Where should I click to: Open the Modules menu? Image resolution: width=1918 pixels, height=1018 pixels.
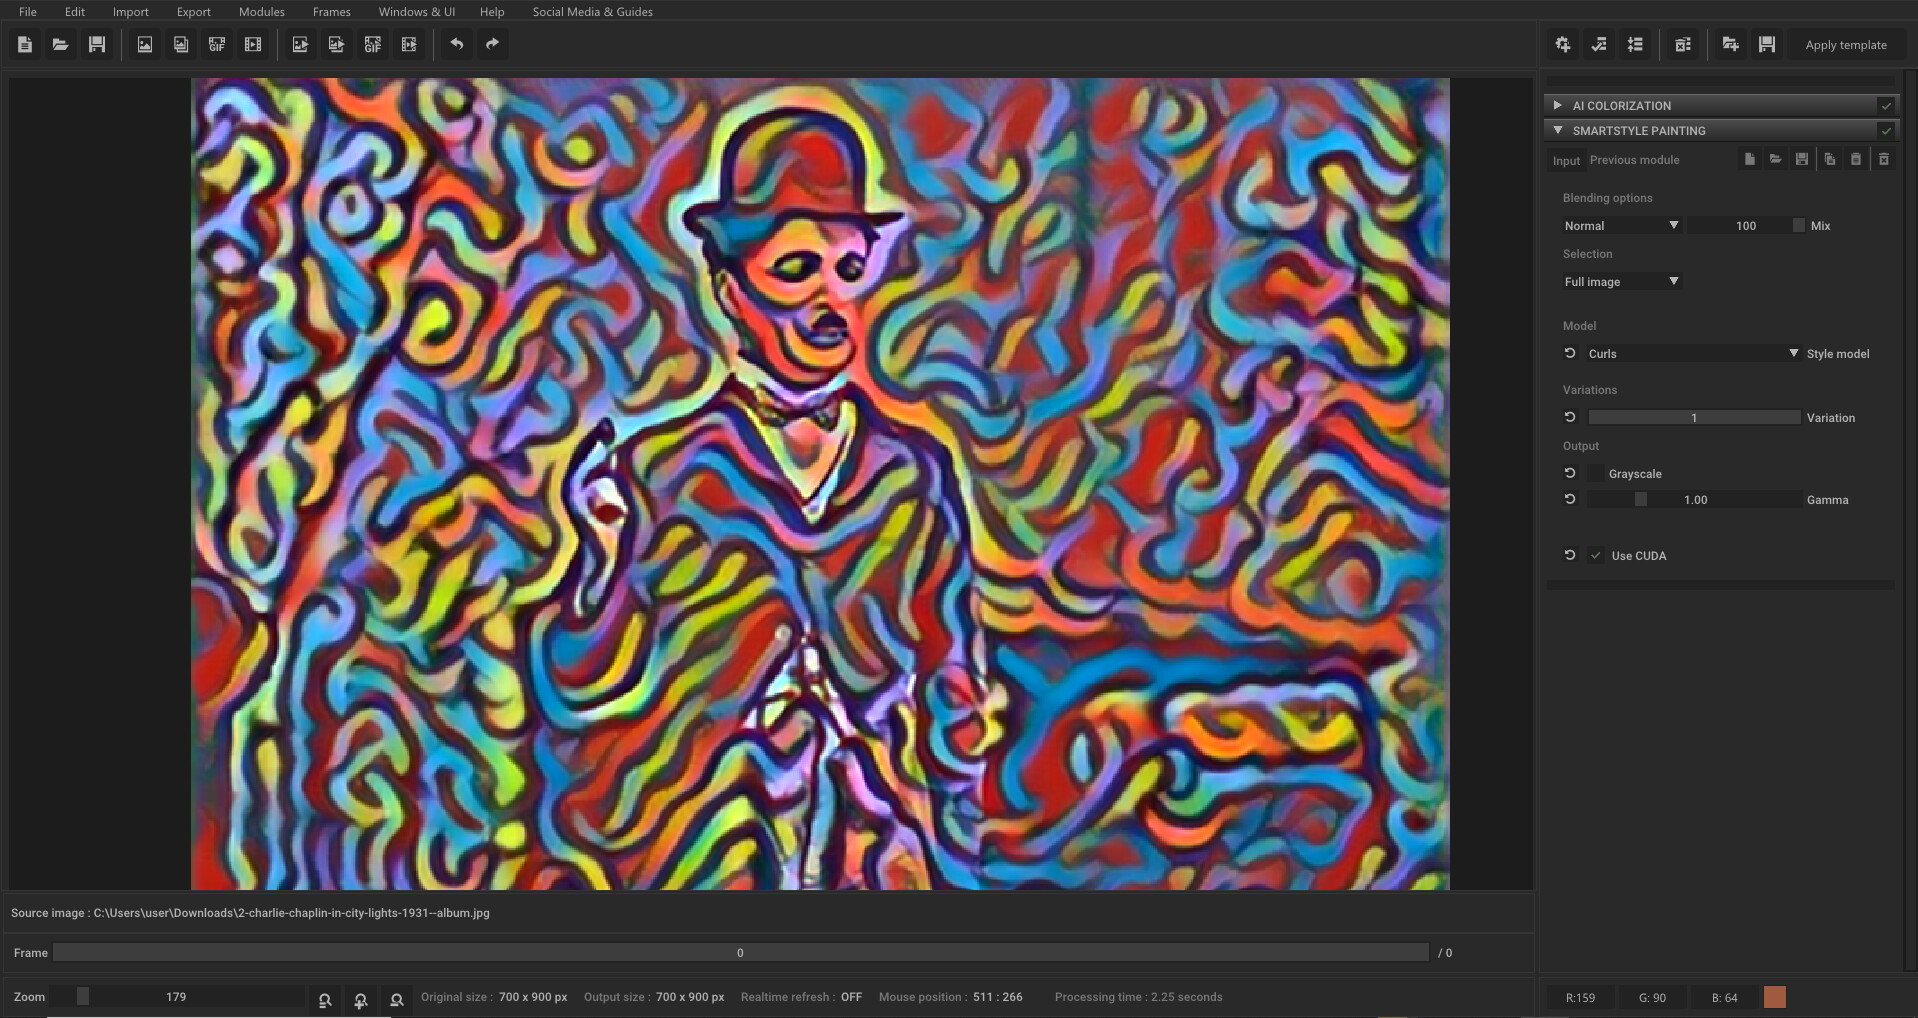261,11
